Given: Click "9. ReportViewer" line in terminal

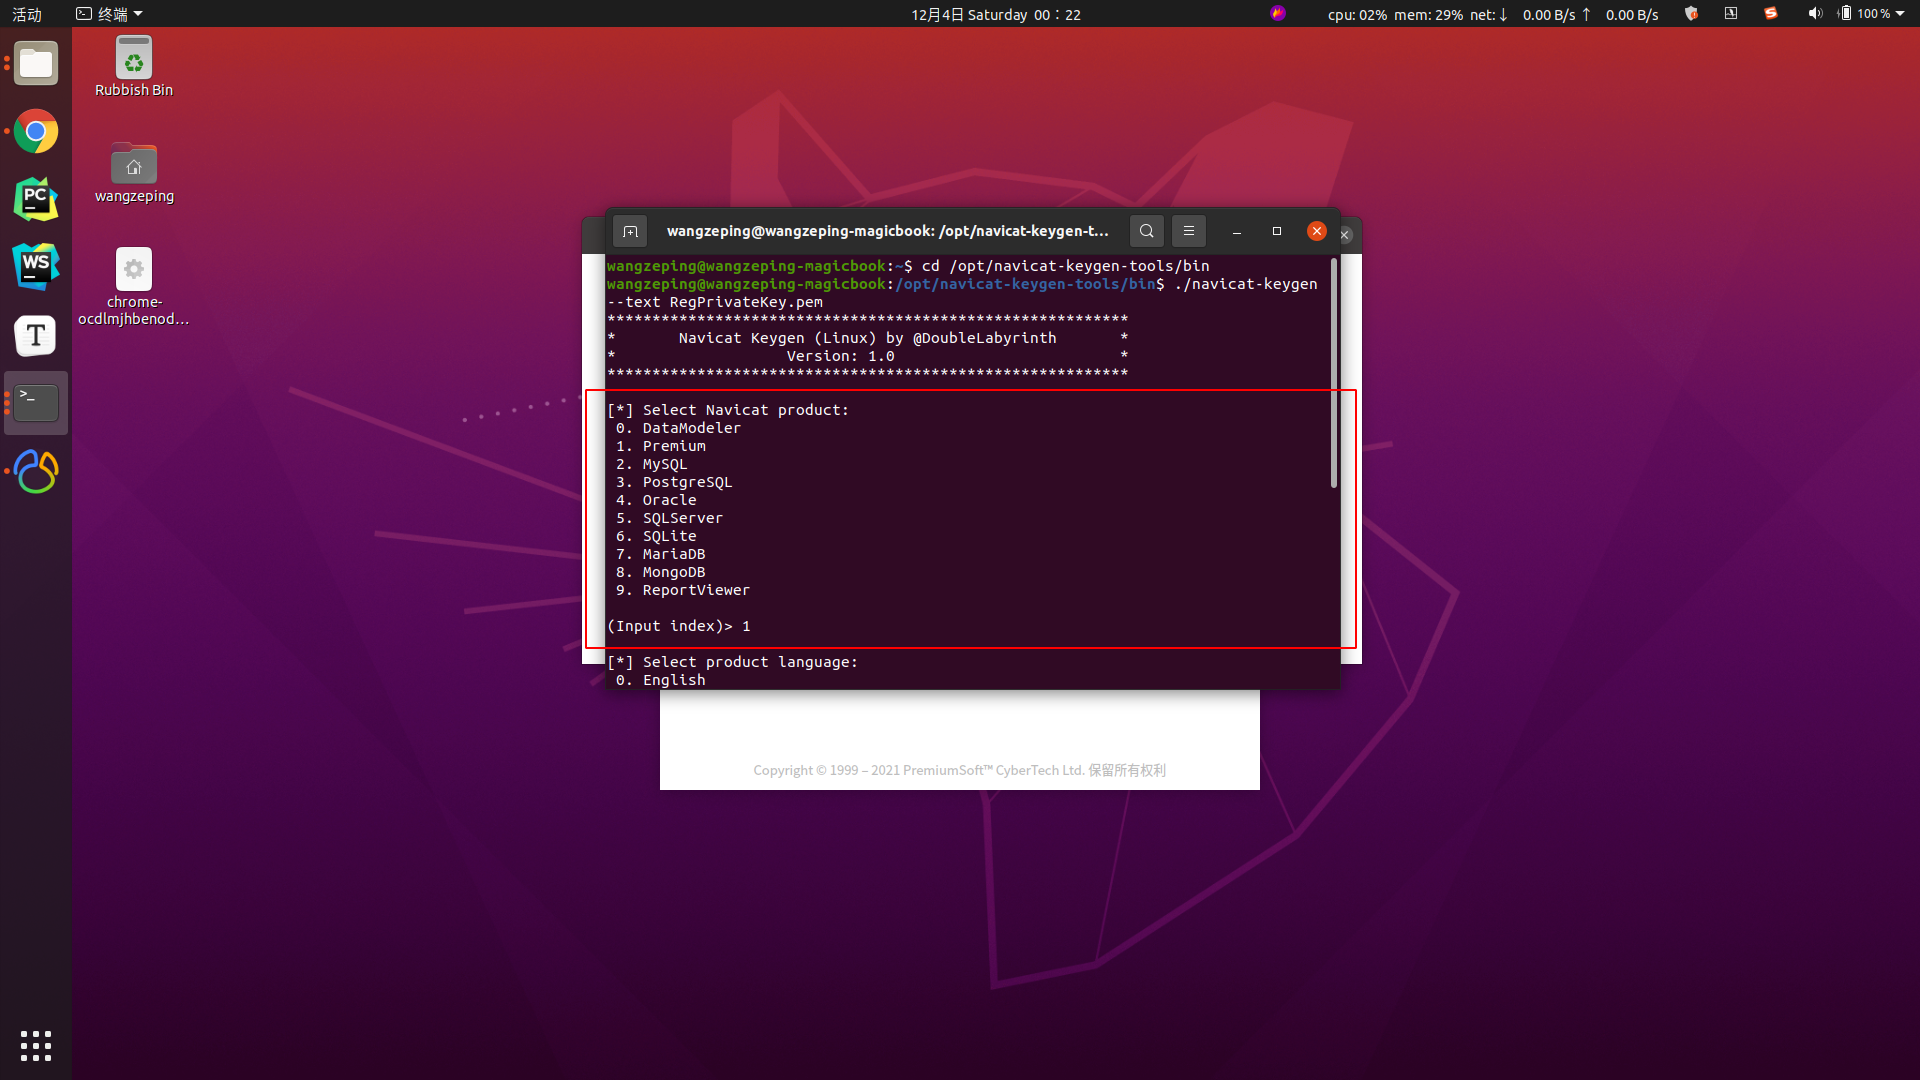Looking at the screenshot, I should pos(683,590).
